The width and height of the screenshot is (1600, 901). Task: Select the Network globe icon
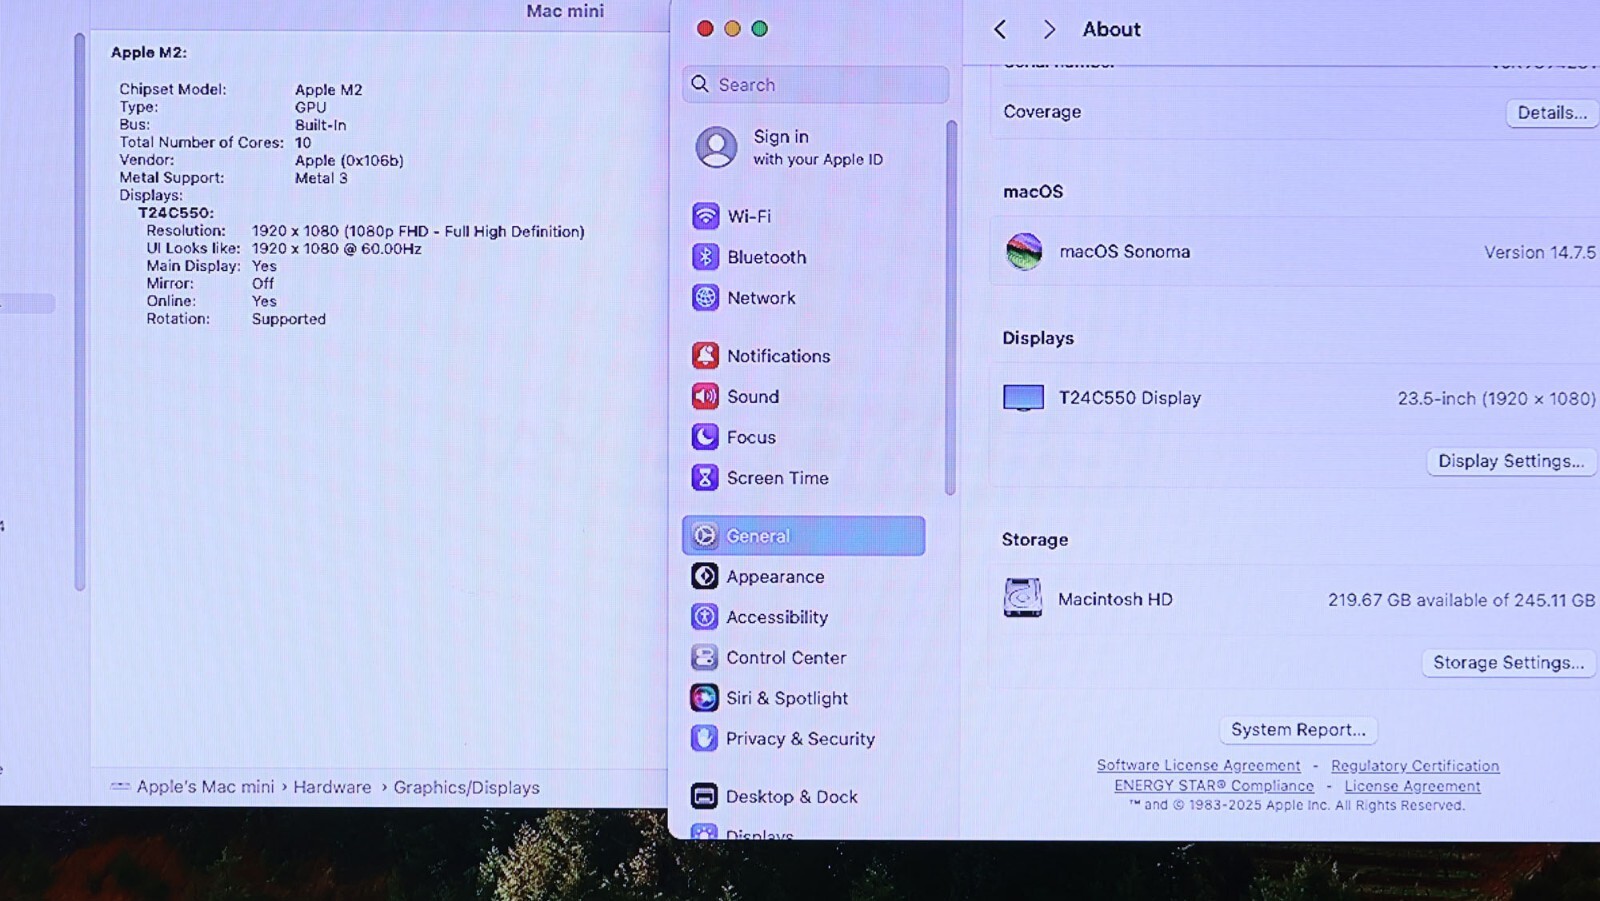705,297
